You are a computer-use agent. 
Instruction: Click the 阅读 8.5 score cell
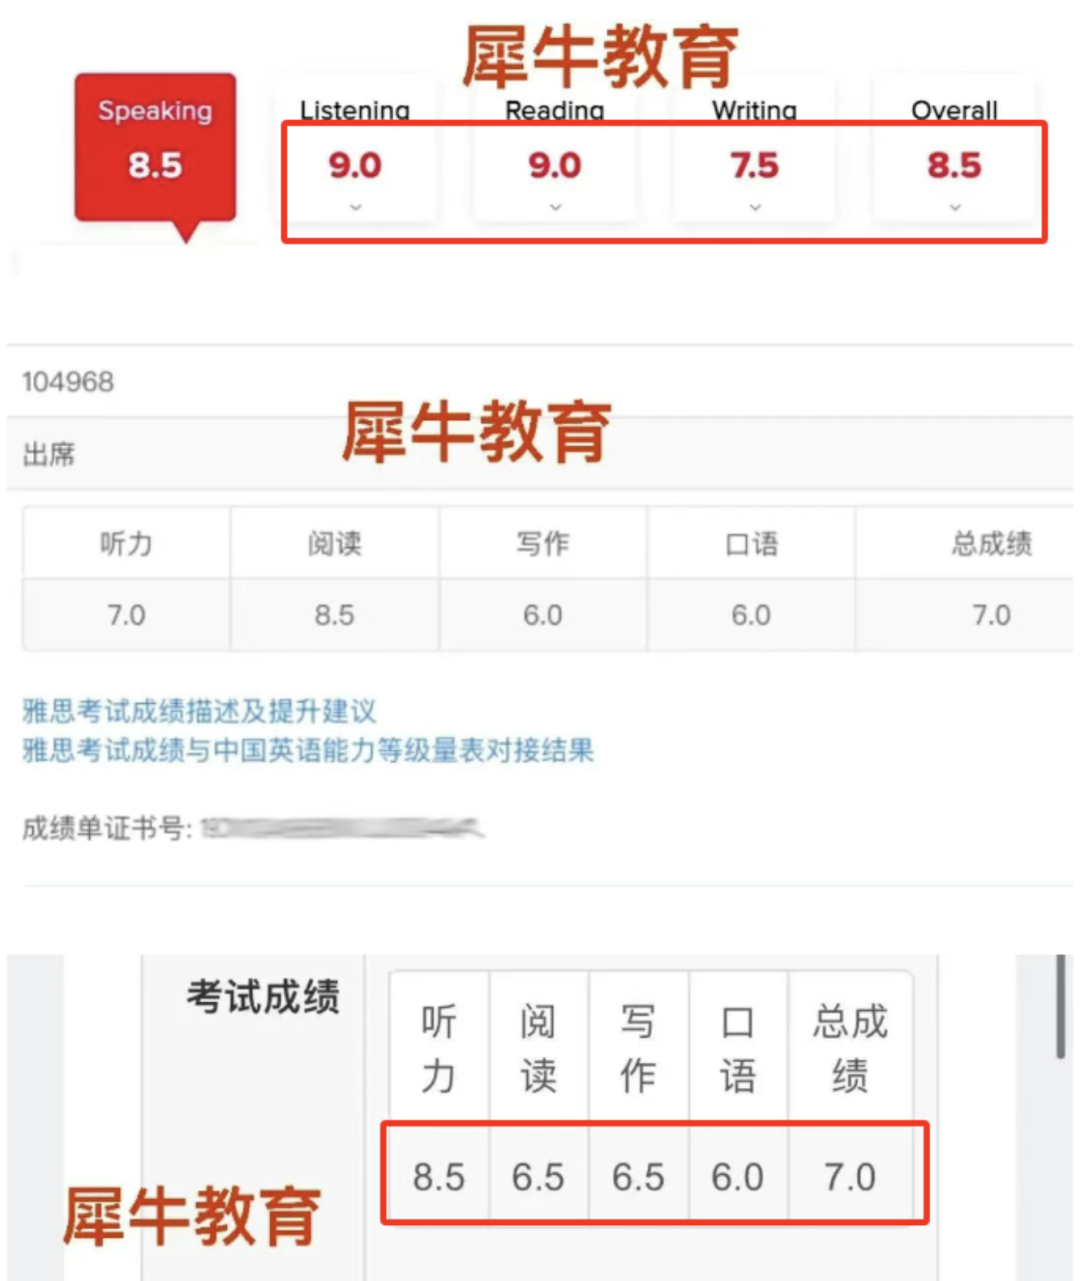point(335,614)
